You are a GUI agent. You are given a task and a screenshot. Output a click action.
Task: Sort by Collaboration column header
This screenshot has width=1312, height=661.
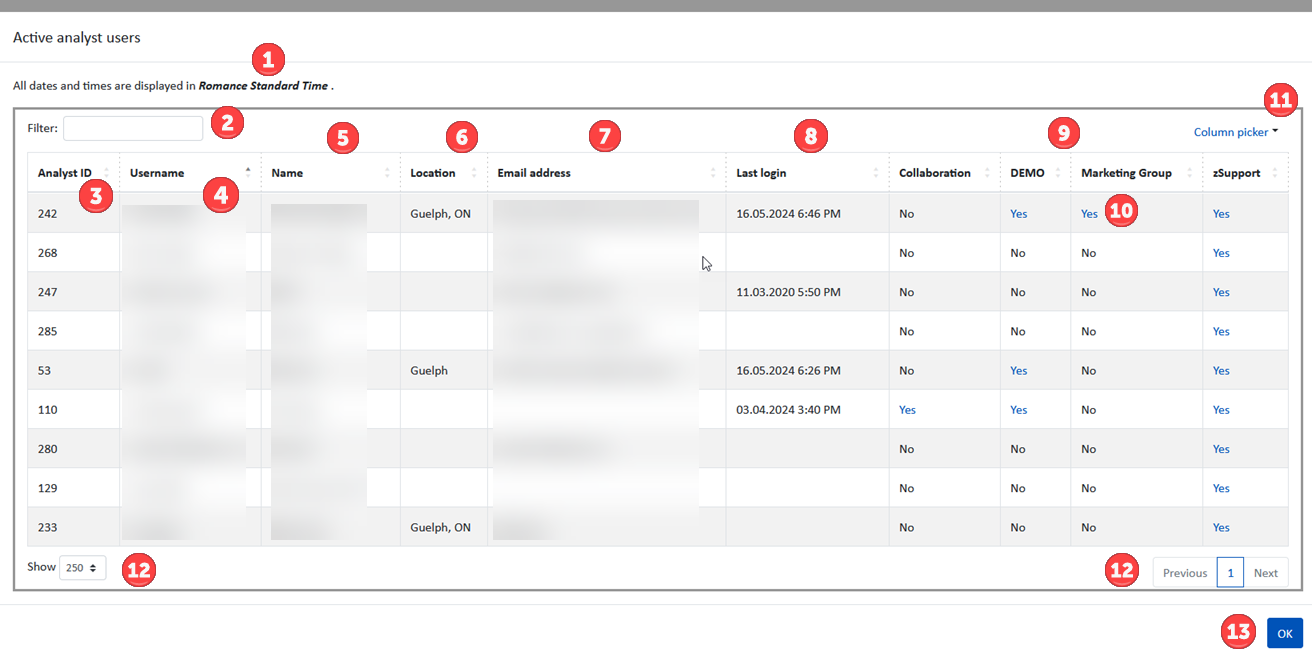point(945,173)
